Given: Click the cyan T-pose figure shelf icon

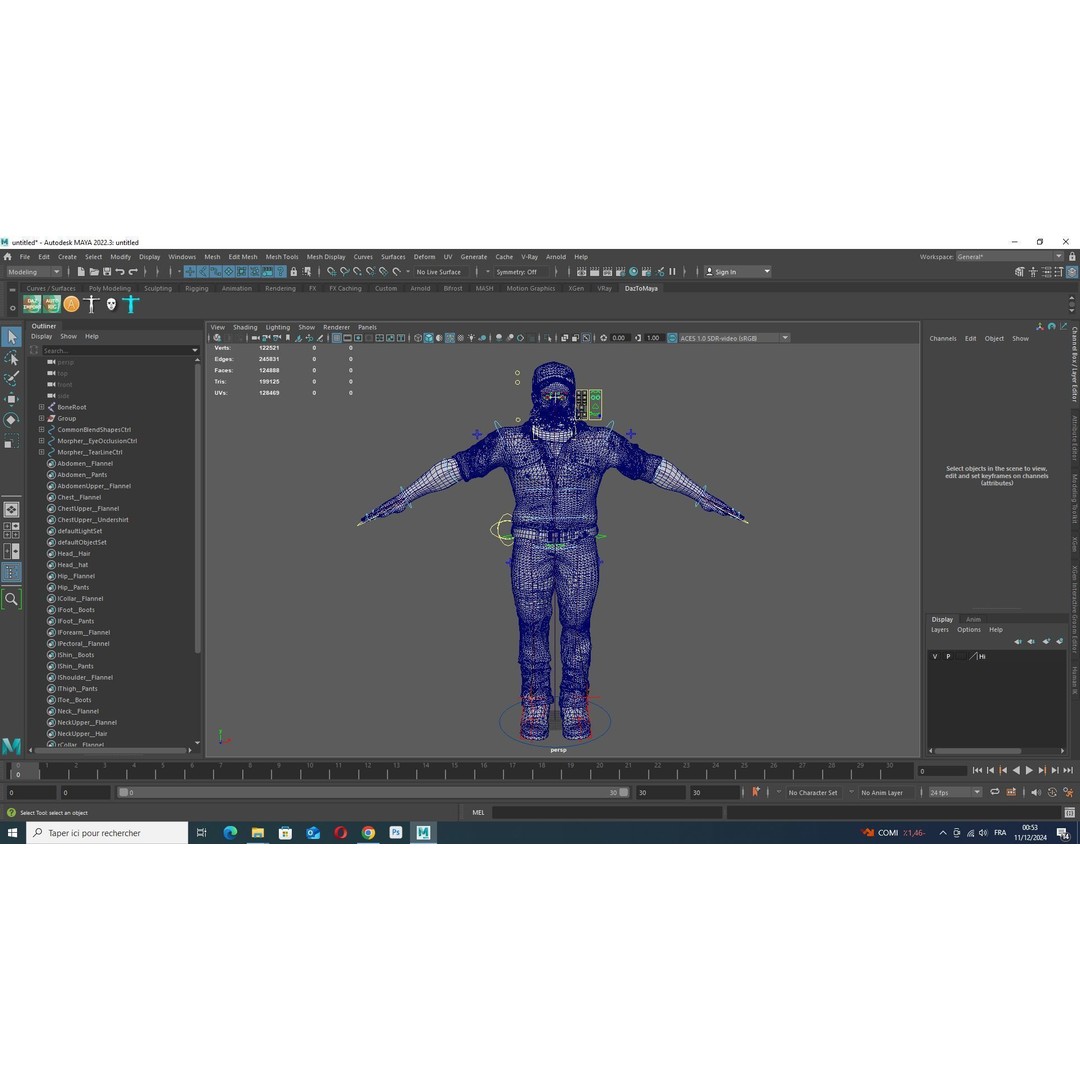Looking at the screenshot, I should point(131,304).
